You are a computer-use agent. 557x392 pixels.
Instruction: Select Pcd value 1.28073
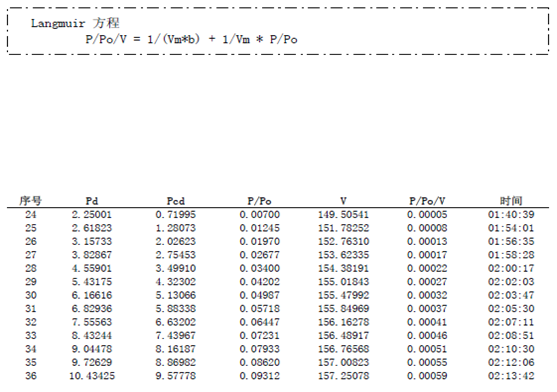175,228
